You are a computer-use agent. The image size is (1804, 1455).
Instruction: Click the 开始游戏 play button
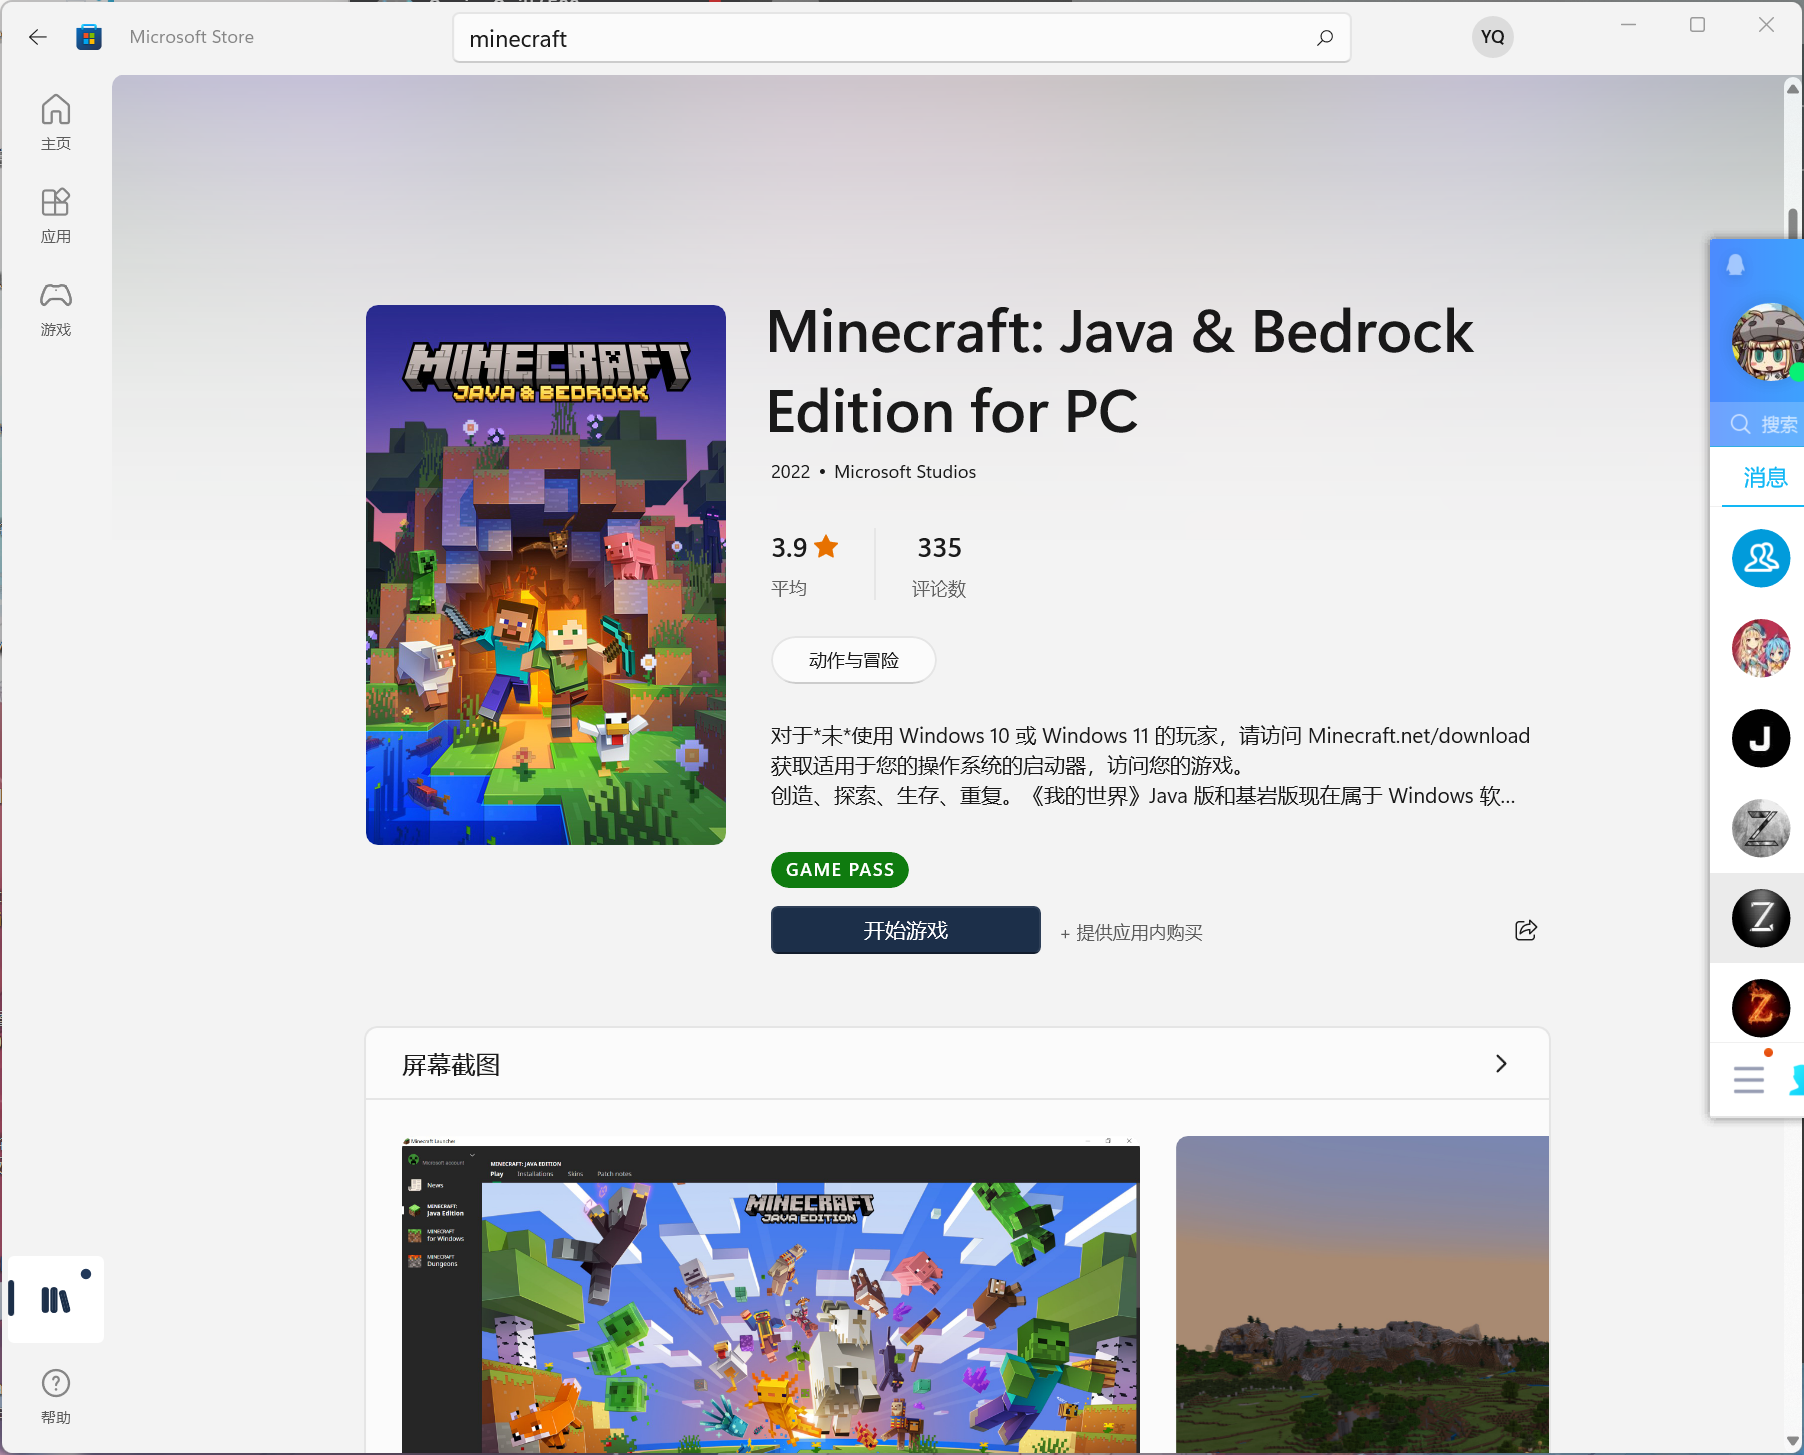pos(905,930)
